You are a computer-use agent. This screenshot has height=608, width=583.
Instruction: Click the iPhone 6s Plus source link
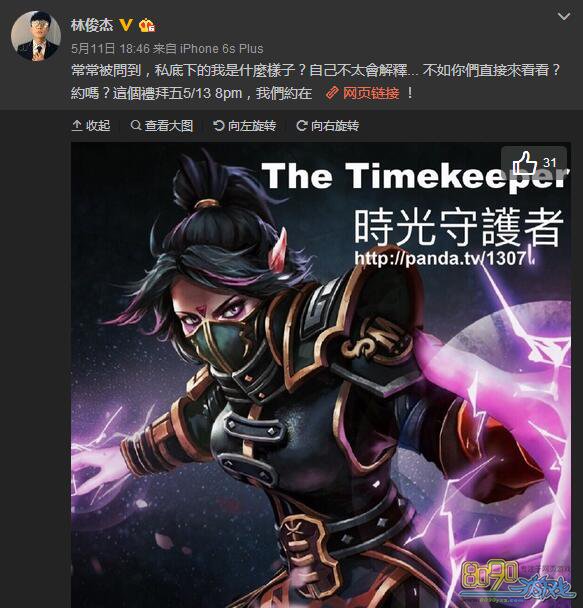(221, 48)
